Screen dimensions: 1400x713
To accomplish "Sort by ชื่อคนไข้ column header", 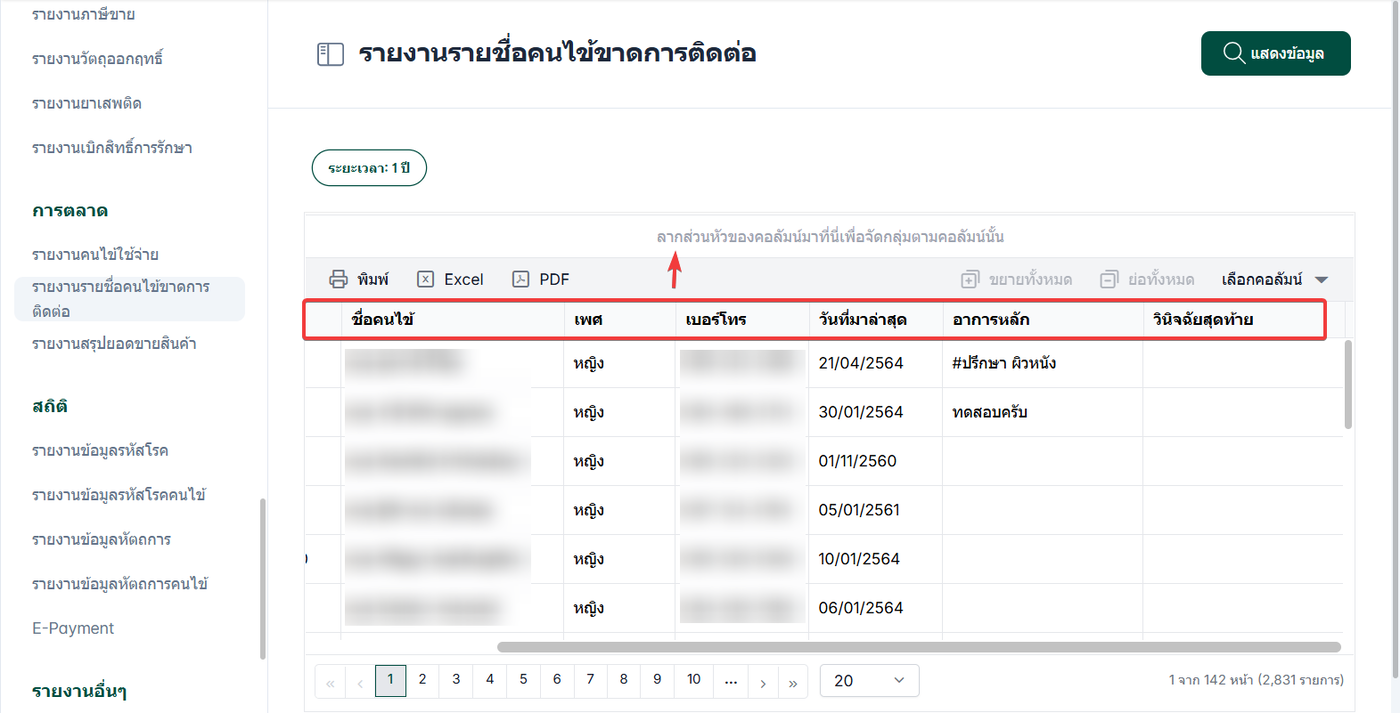I will pos(453,320).
